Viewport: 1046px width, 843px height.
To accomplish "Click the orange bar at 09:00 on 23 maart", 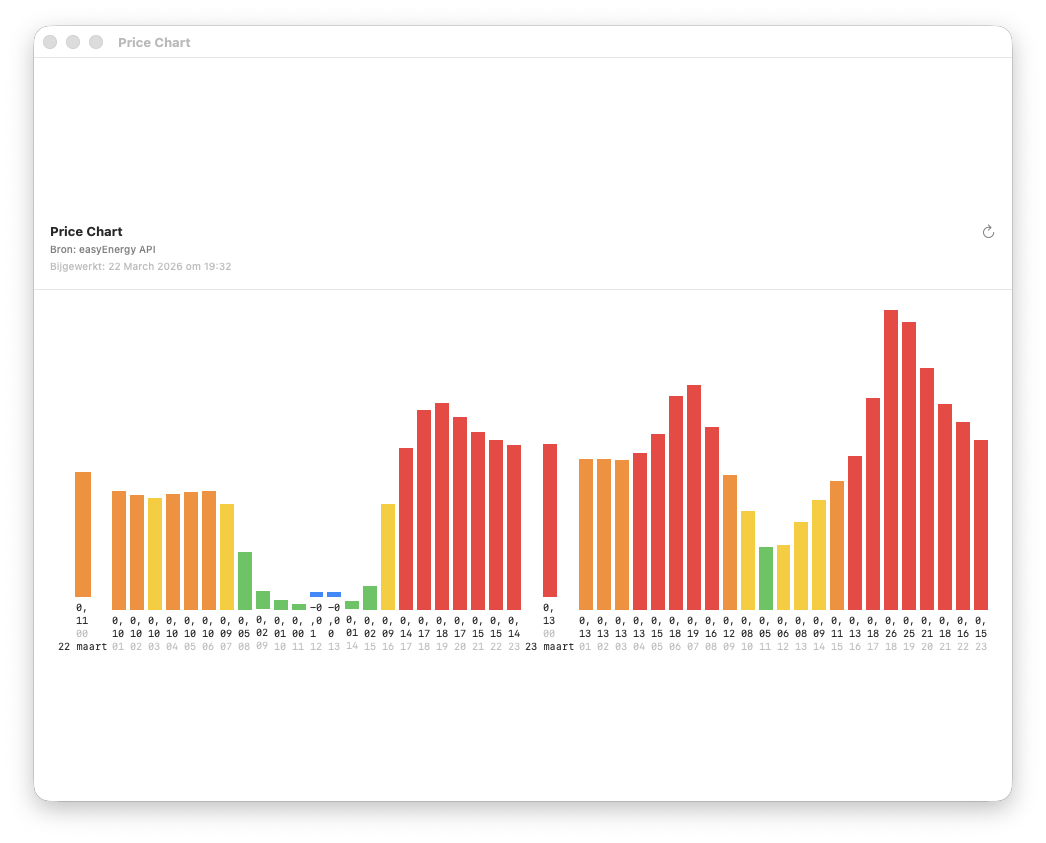I will click(731, 540).
